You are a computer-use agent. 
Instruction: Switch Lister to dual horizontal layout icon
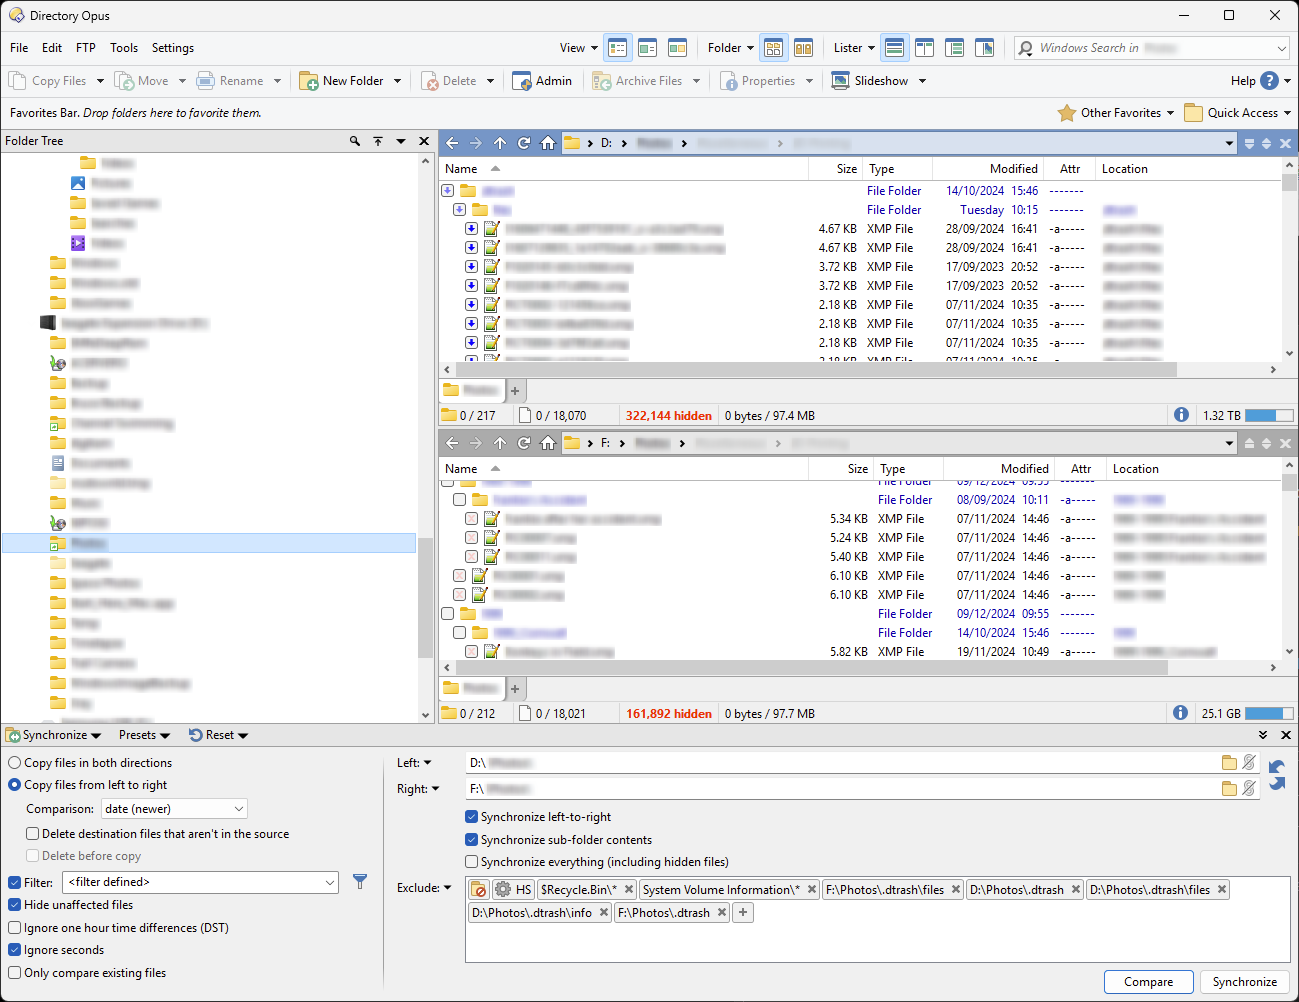pyautogui.click(x=895, y=48)
